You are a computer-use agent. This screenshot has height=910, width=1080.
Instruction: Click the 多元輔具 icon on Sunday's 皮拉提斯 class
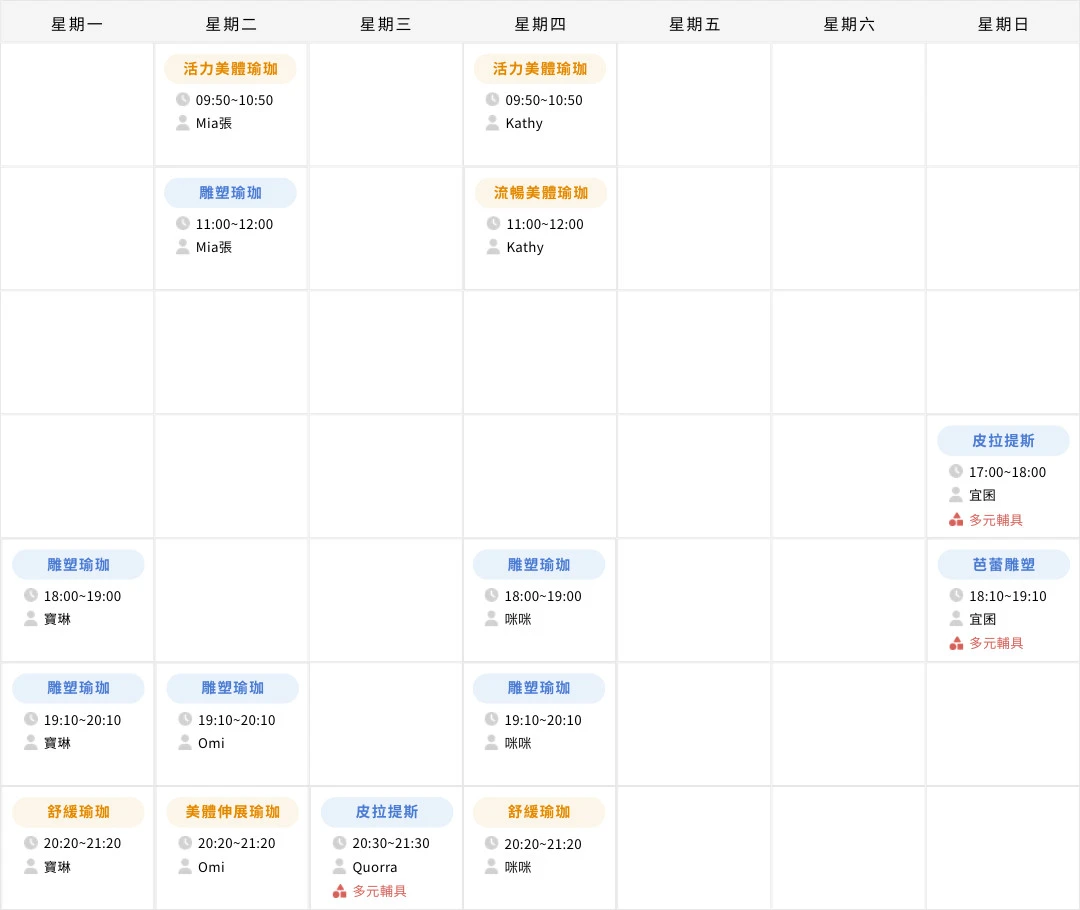[957, 519]
